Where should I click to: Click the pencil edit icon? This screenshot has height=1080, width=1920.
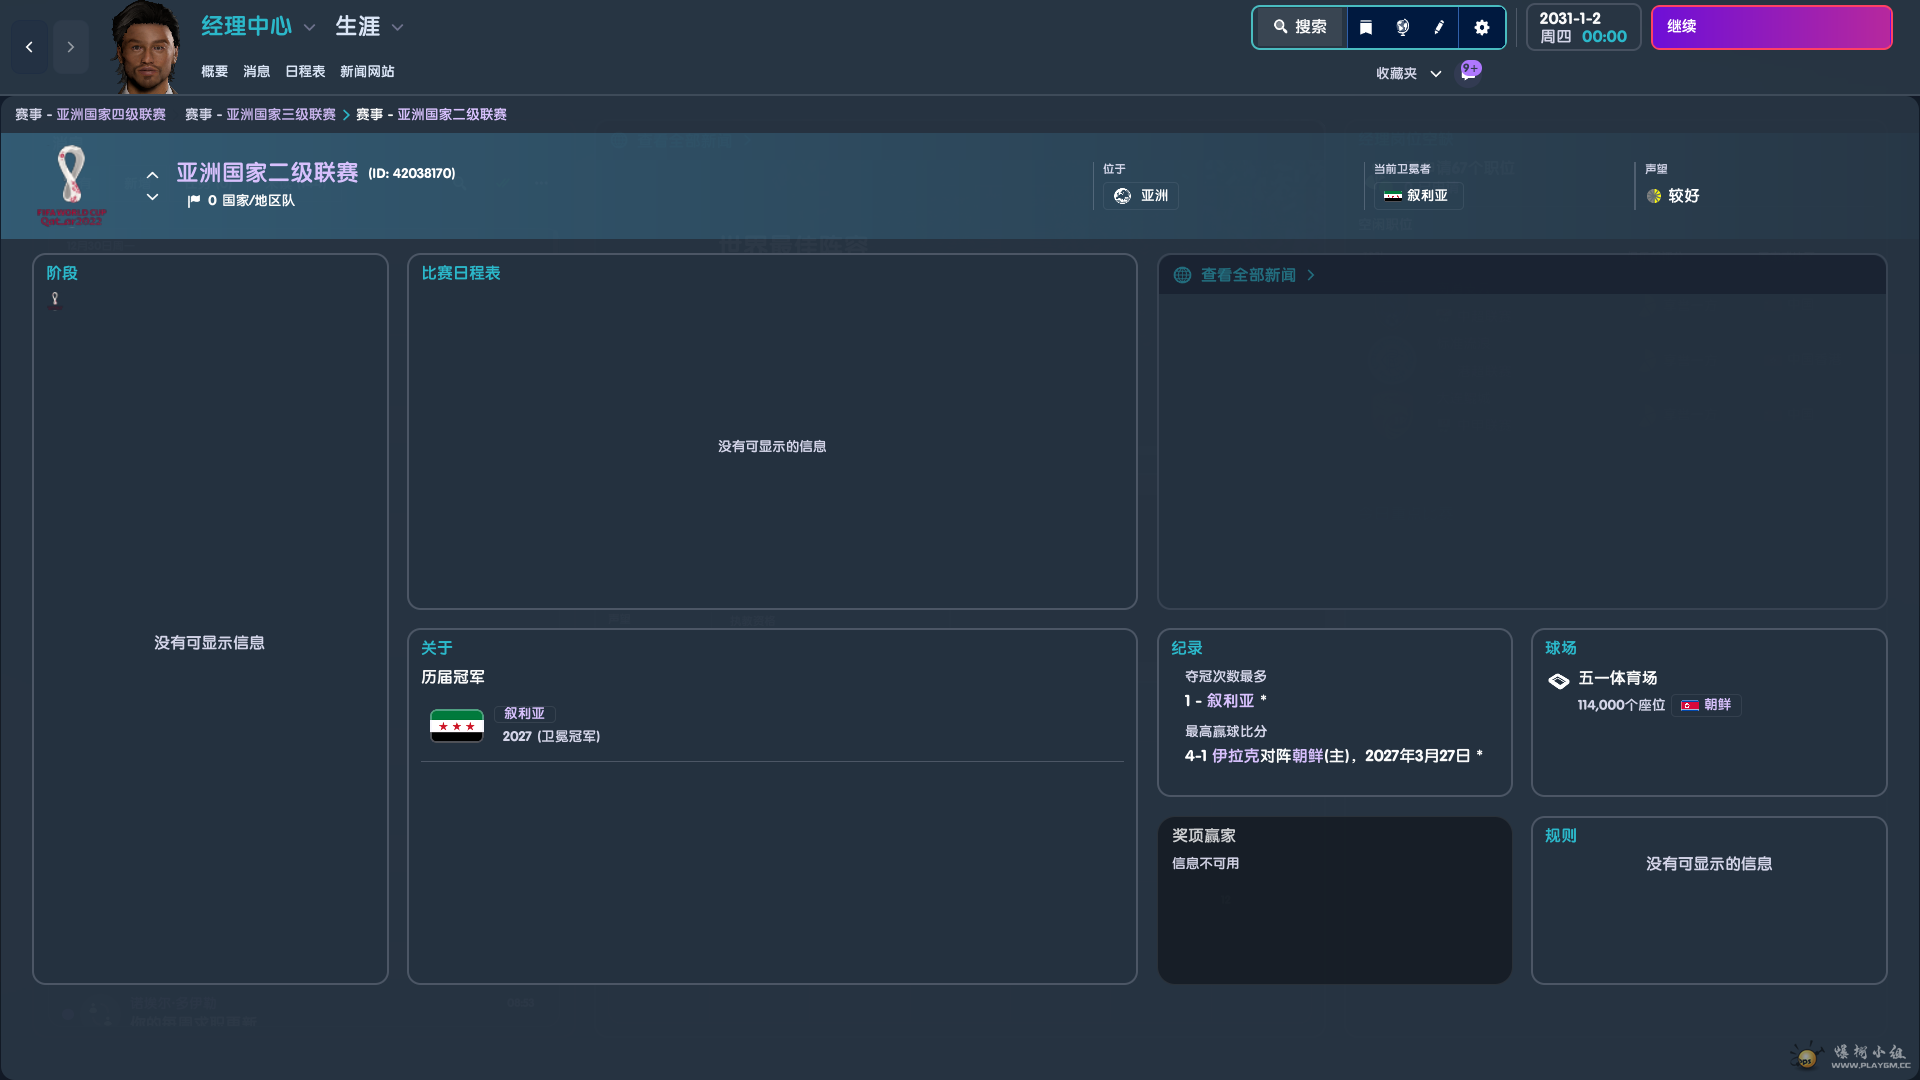pos(1439,27)
